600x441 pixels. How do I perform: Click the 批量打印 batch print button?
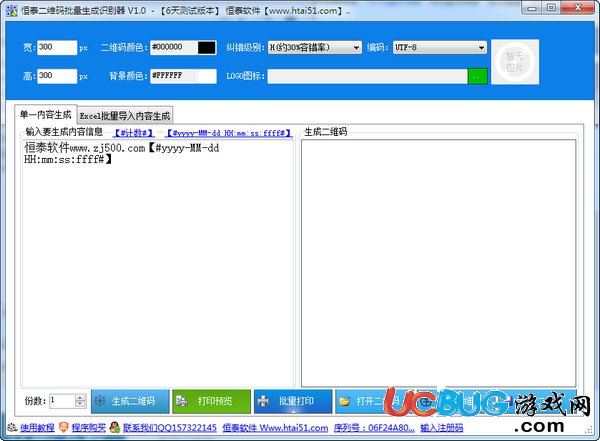click(x=293, y=401)
